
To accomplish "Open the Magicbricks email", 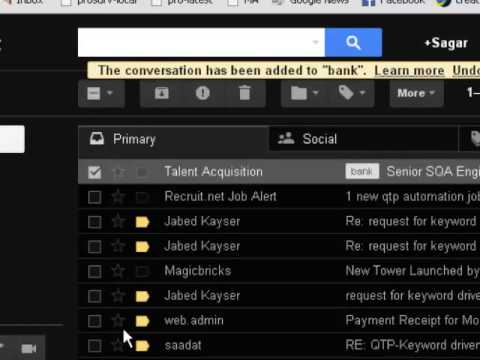I will [x=279, y=271].
